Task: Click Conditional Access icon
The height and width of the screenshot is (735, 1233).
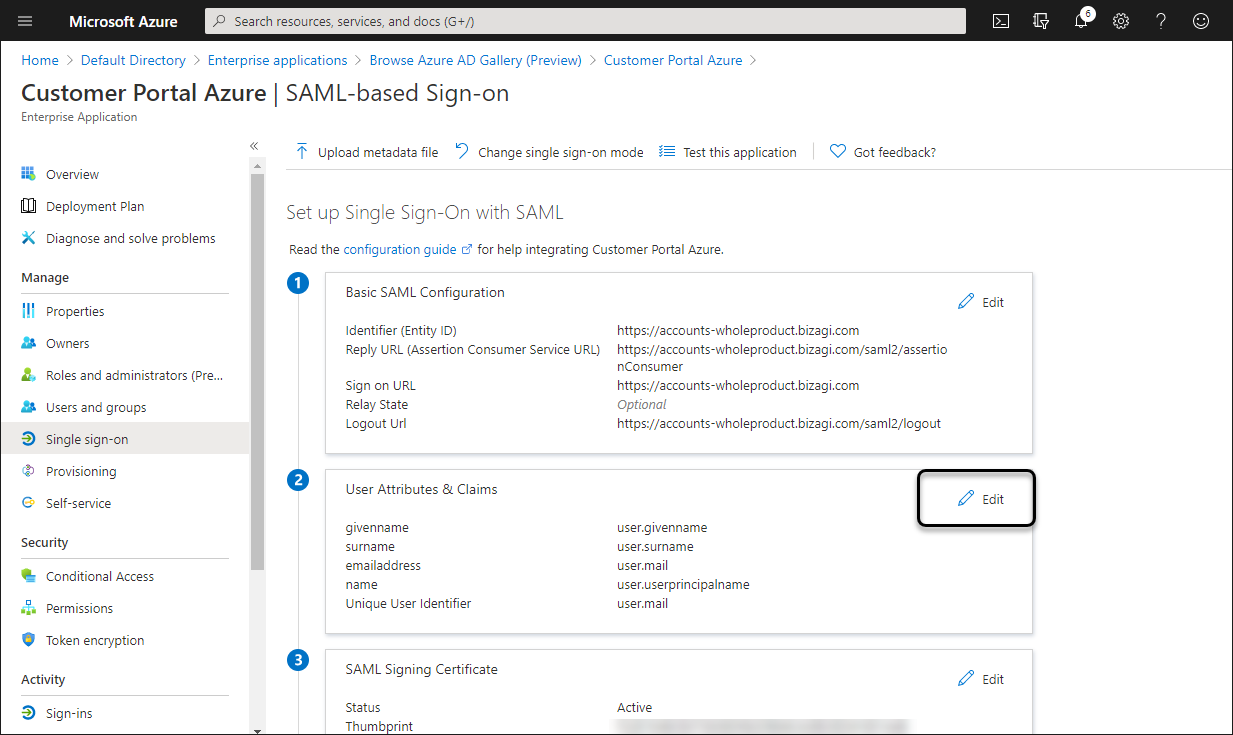Action: 28,576
